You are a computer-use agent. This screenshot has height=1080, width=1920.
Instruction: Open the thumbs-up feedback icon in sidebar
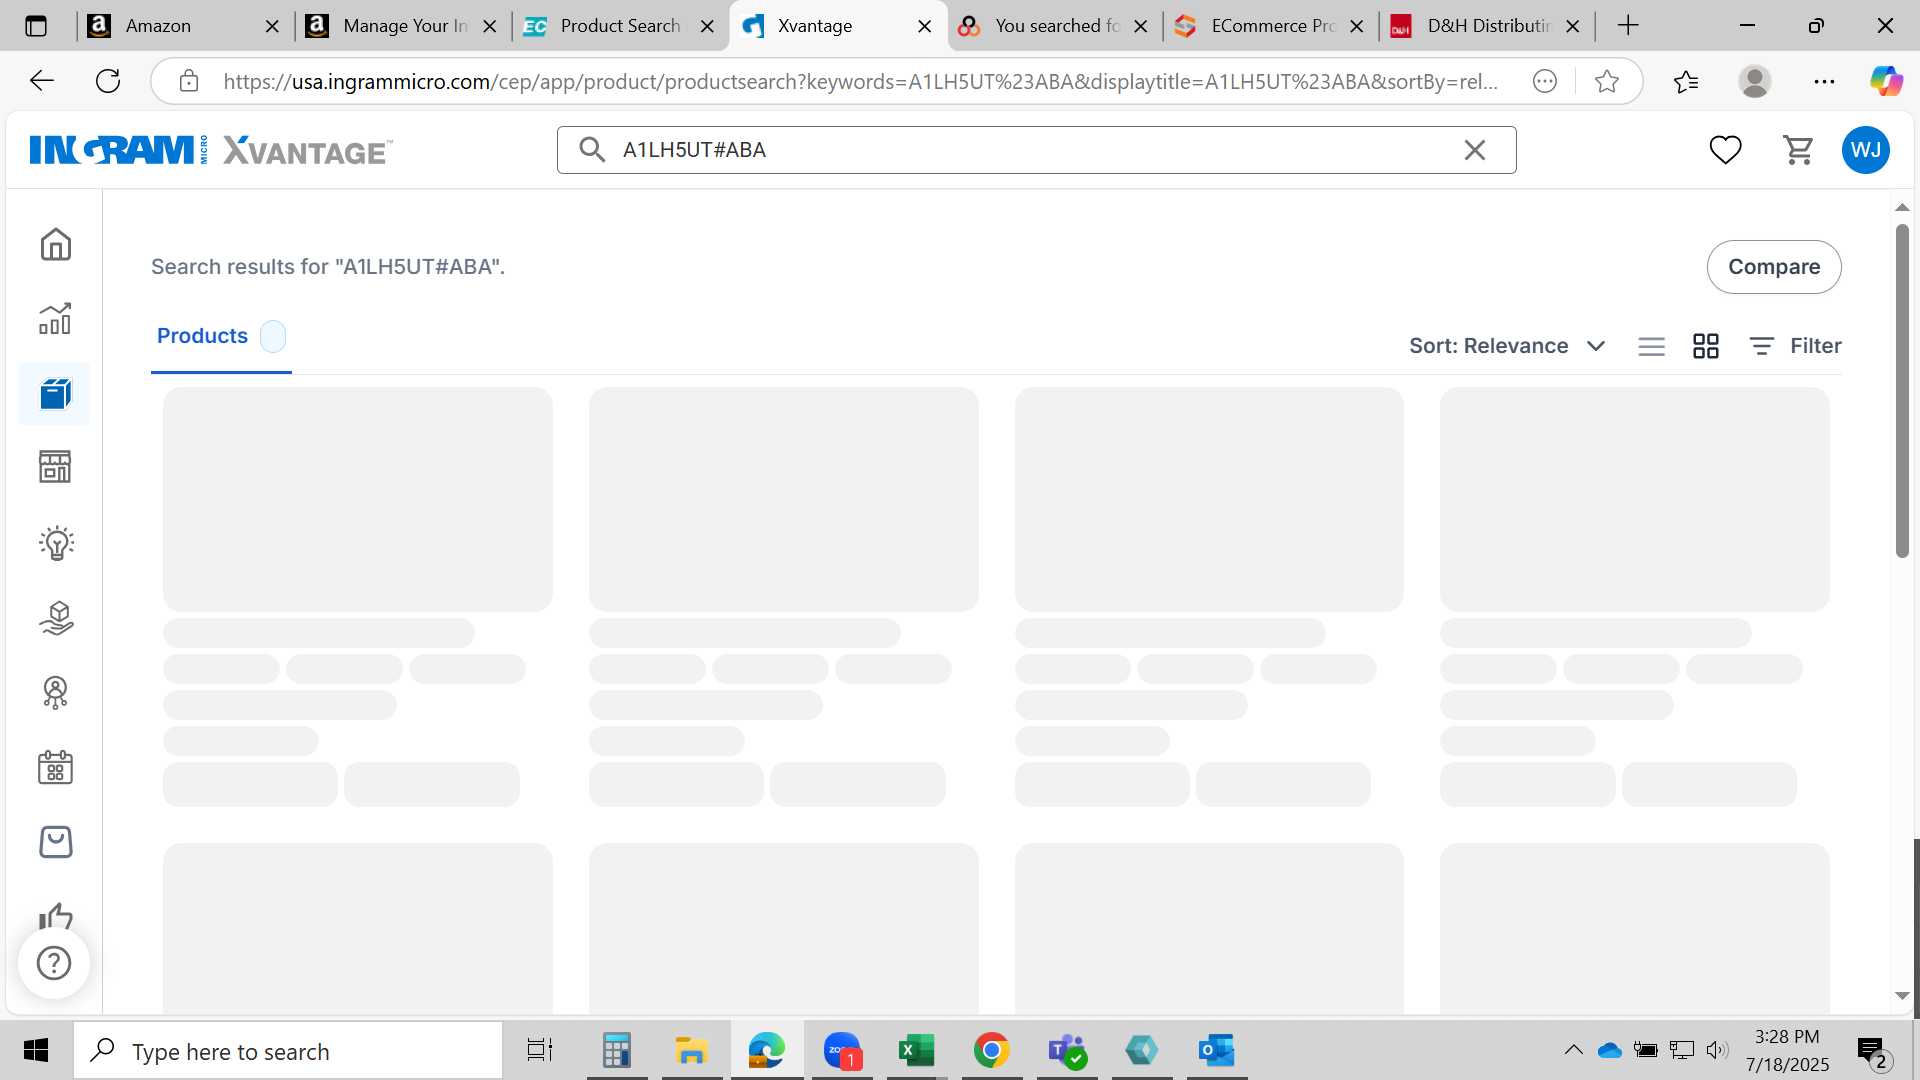tap(55, 915)
